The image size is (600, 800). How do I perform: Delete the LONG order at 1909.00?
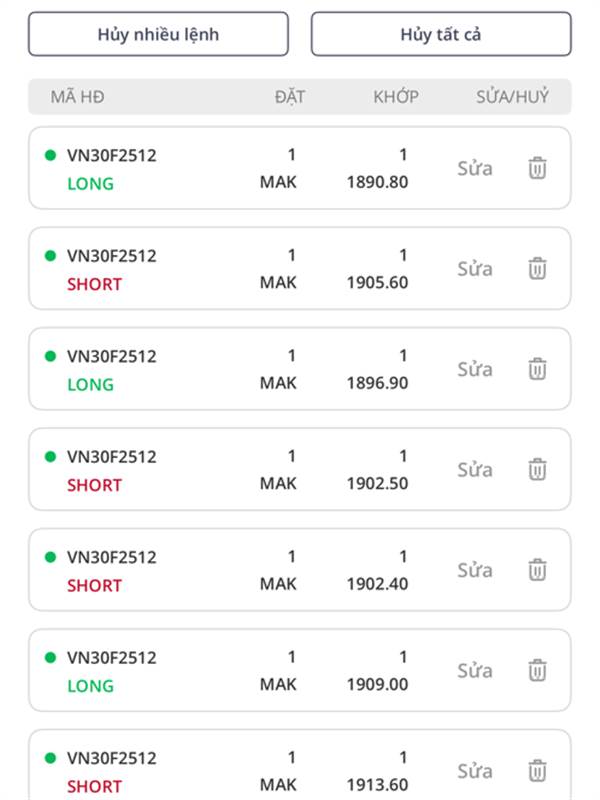point(537,670)
